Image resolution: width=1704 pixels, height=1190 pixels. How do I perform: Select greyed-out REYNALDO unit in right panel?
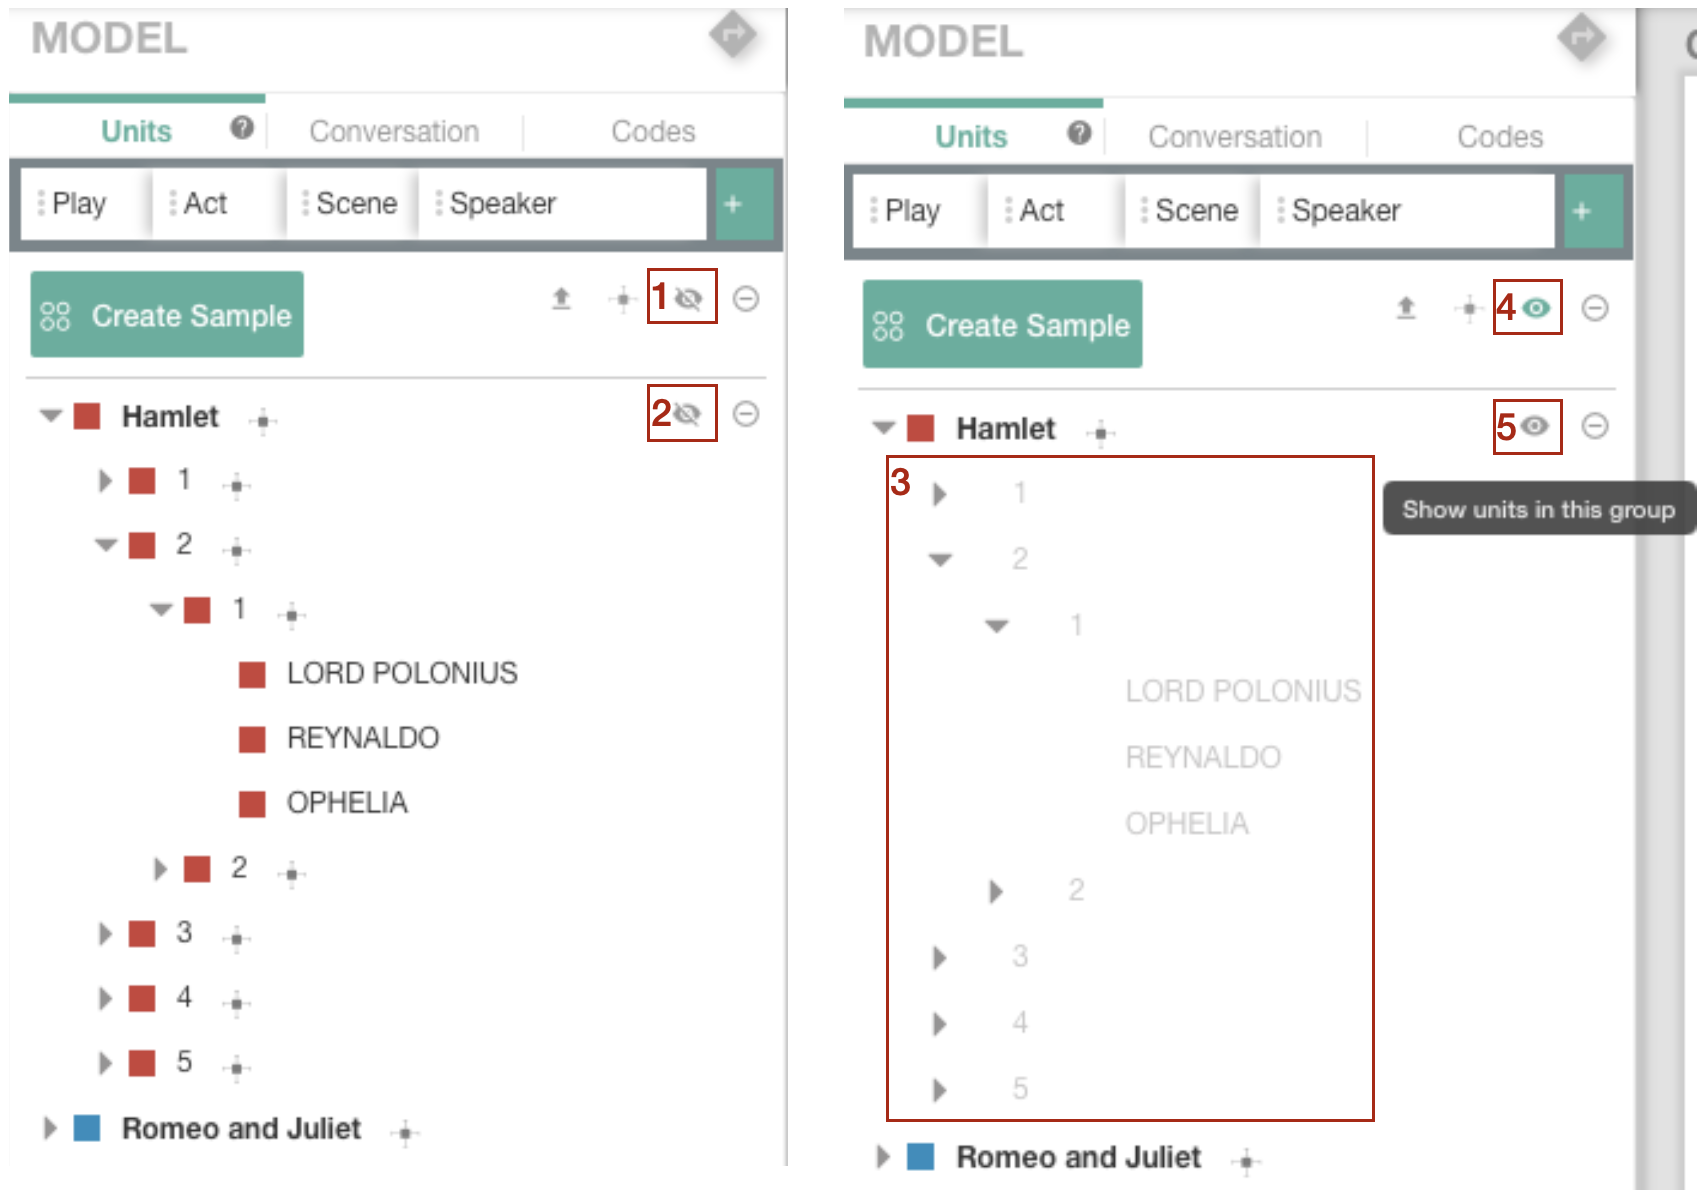1202,757
